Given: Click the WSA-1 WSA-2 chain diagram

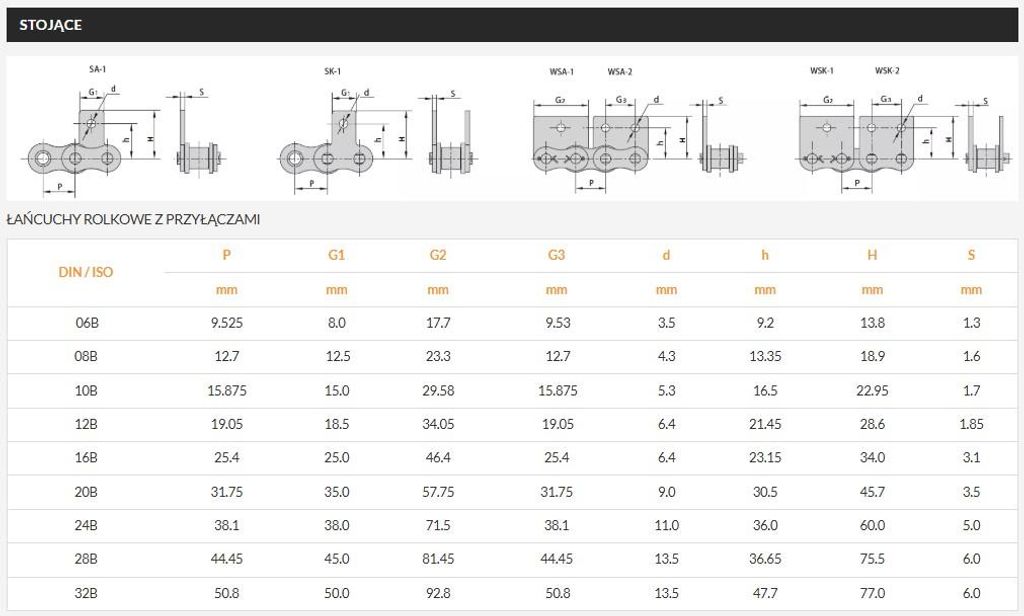Looking at the screenshot, I should (x=639, y=129).
